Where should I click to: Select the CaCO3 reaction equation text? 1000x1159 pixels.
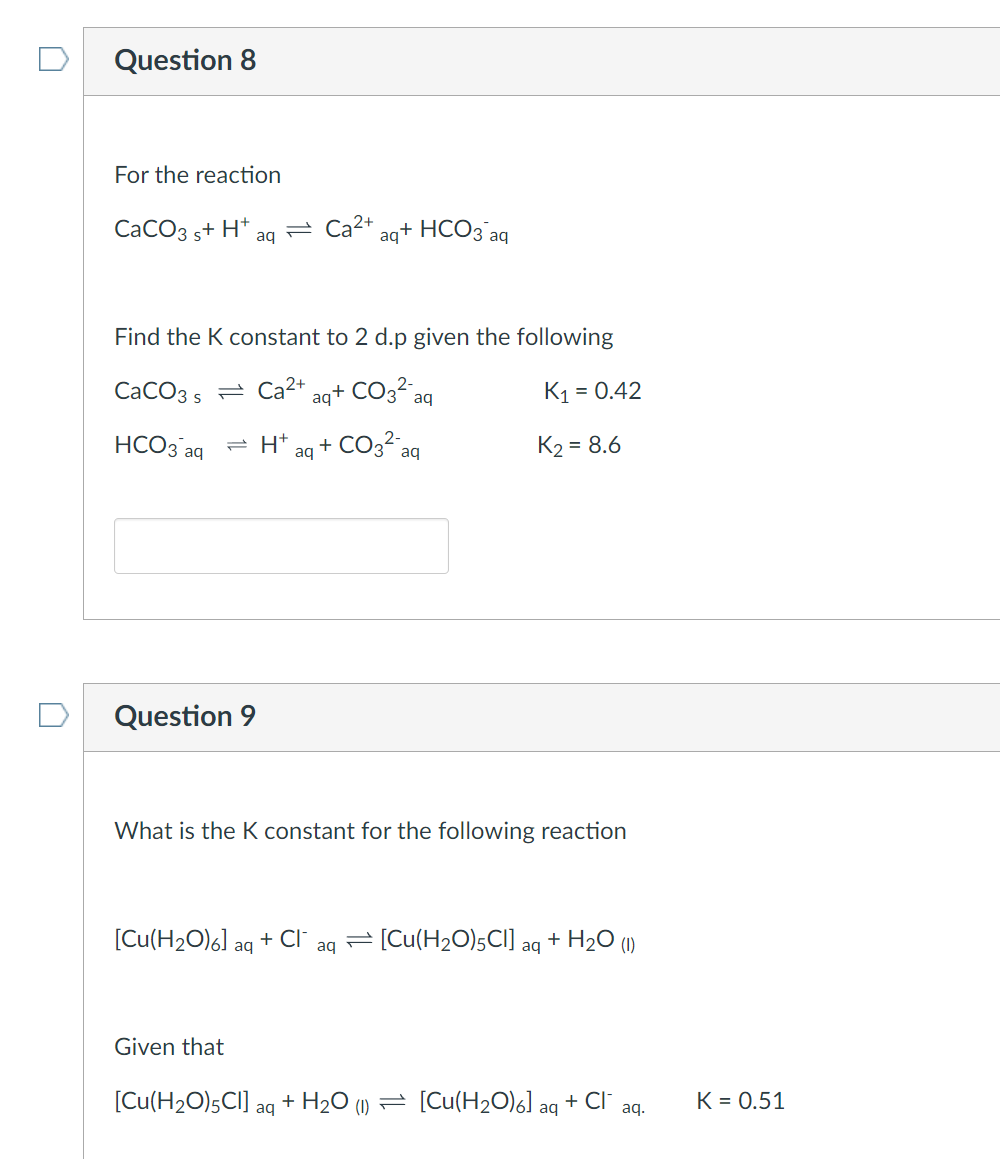(310, 229)
